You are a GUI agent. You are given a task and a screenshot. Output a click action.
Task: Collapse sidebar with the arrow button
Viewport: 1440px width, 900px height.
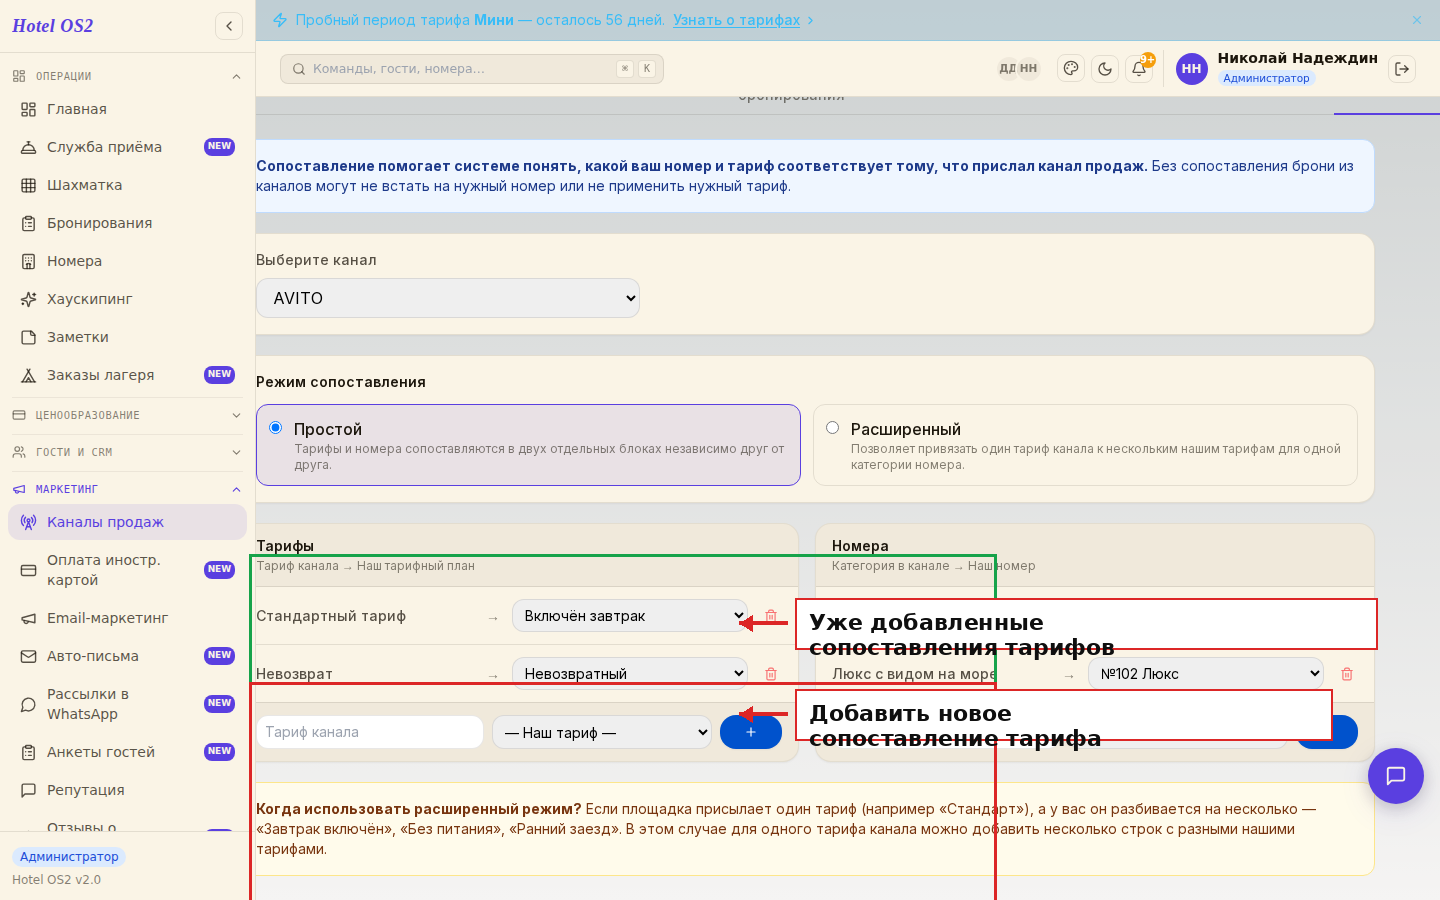[229, 26]
